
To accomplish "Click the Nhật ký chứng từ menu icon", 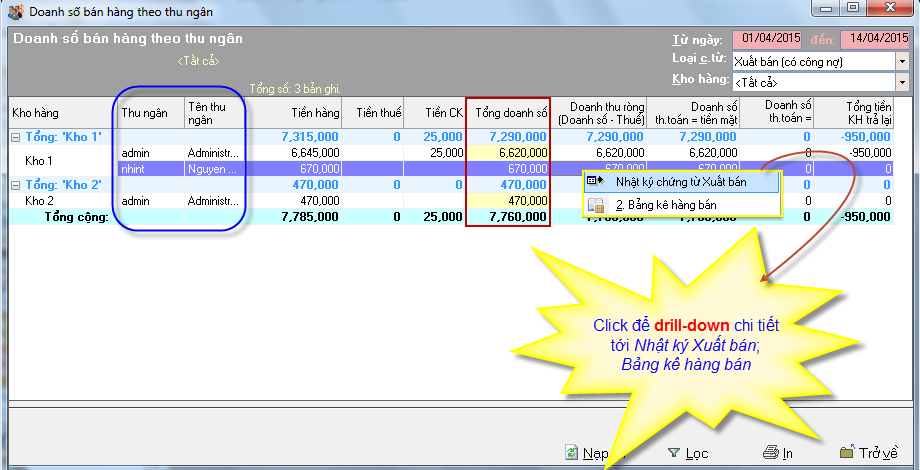I will point(595,182).
